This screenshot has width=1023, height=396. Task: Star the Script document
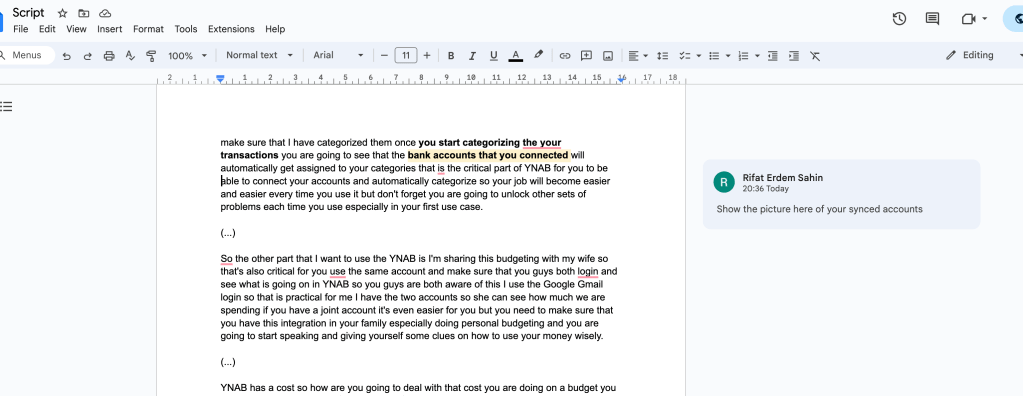tap(63, 13)
